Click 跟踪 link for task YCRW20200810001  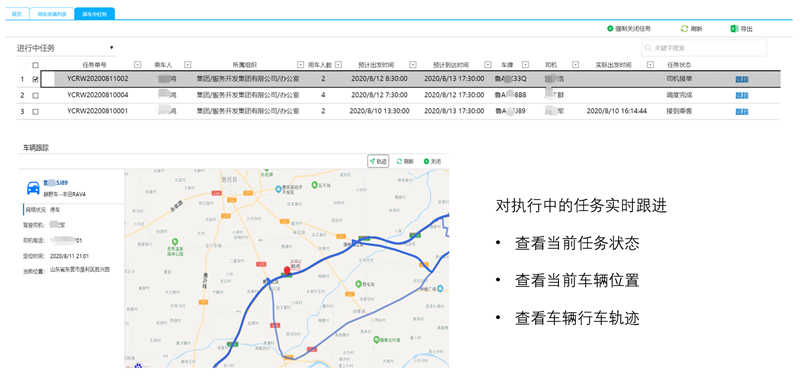(742, 111)
